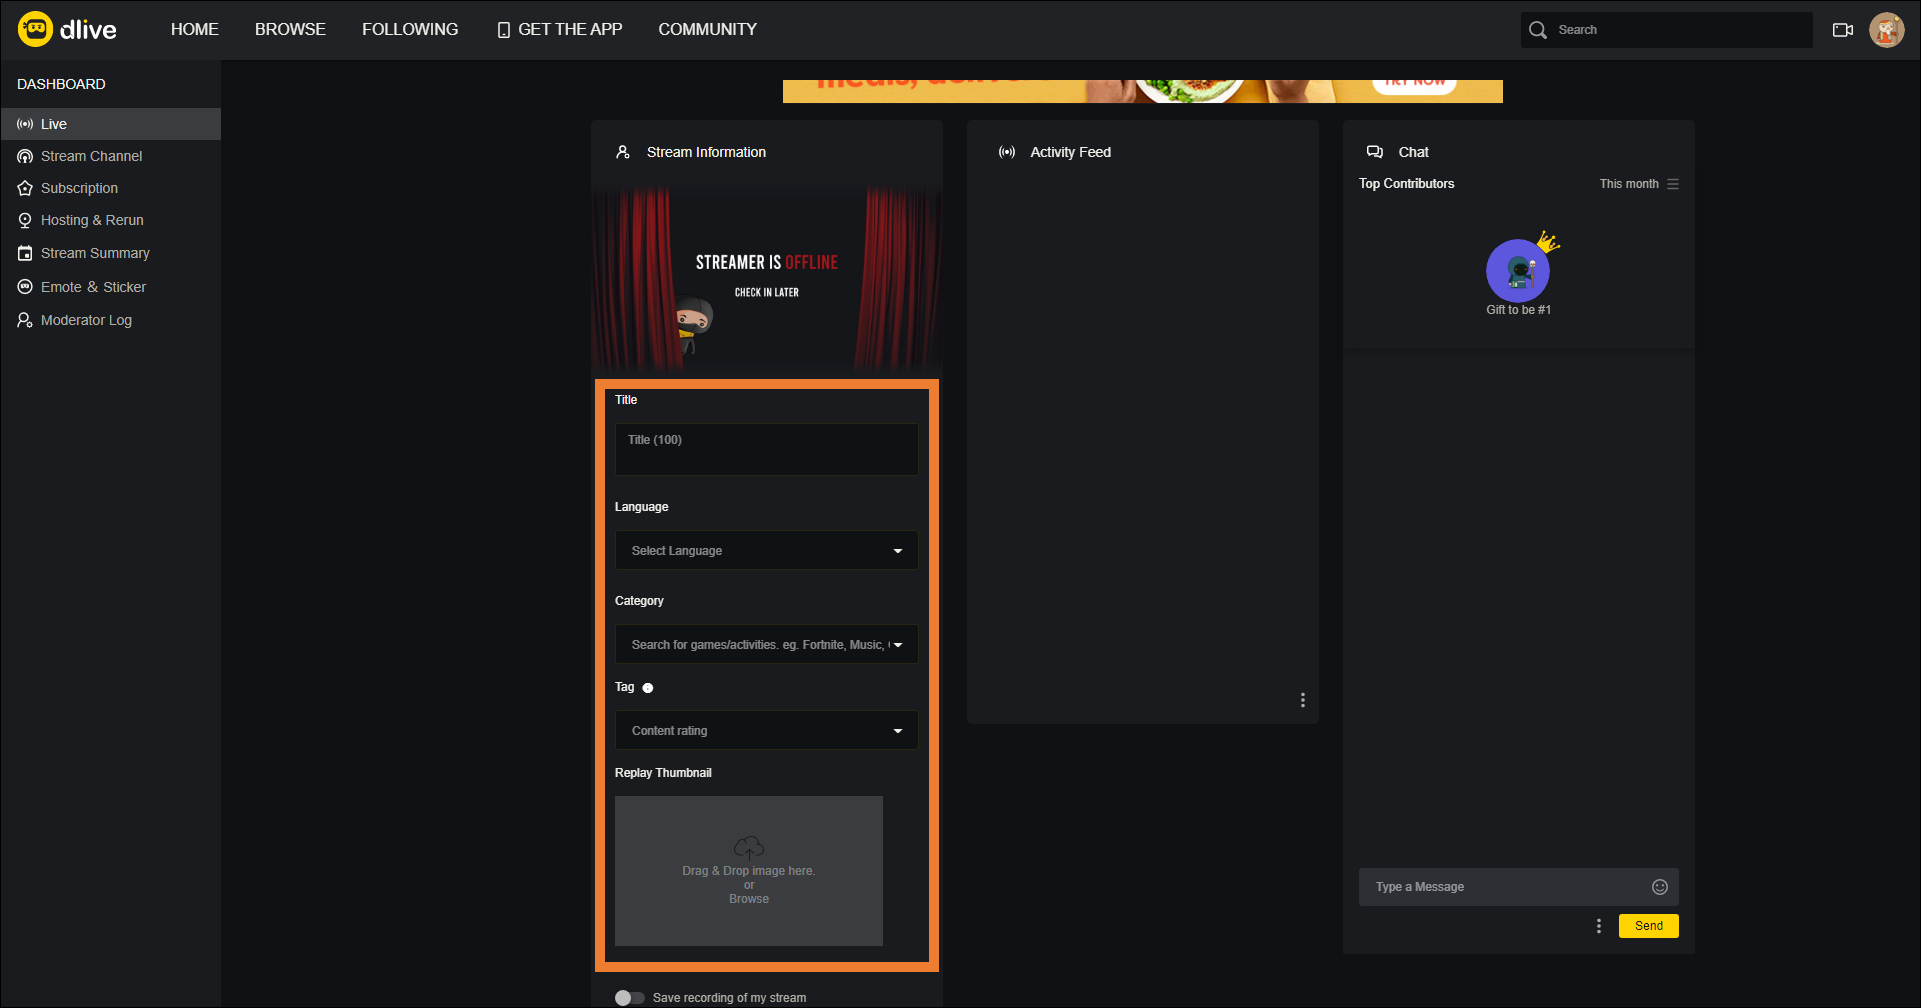1921x1008 pixels.
Task: Click the Replay Thumbnail upload area
Action: [748, 871]
